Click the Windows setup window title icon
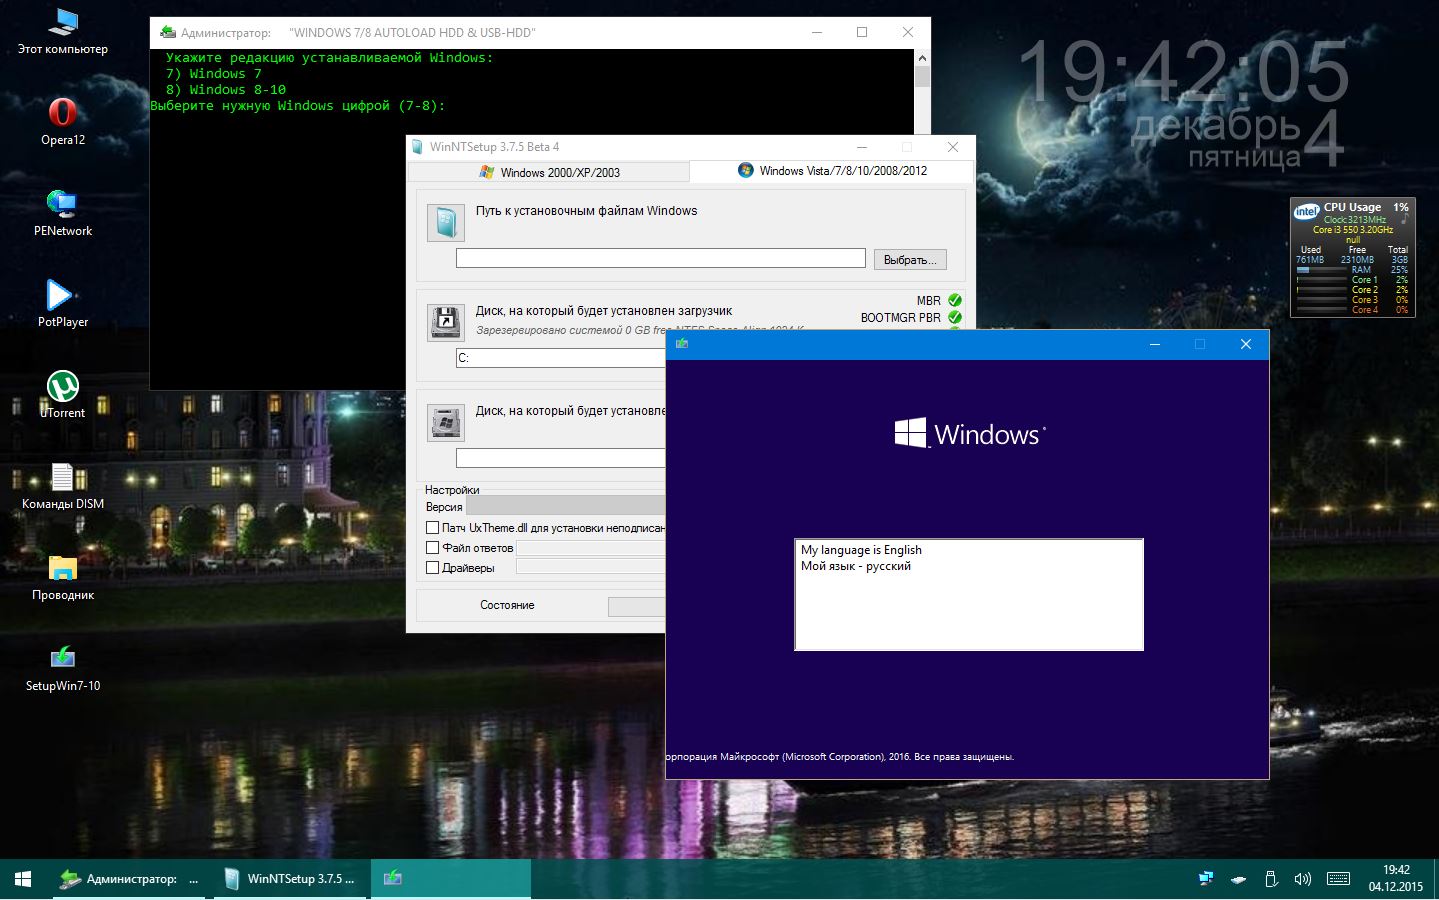The image size is (1439, 900). 682,344
